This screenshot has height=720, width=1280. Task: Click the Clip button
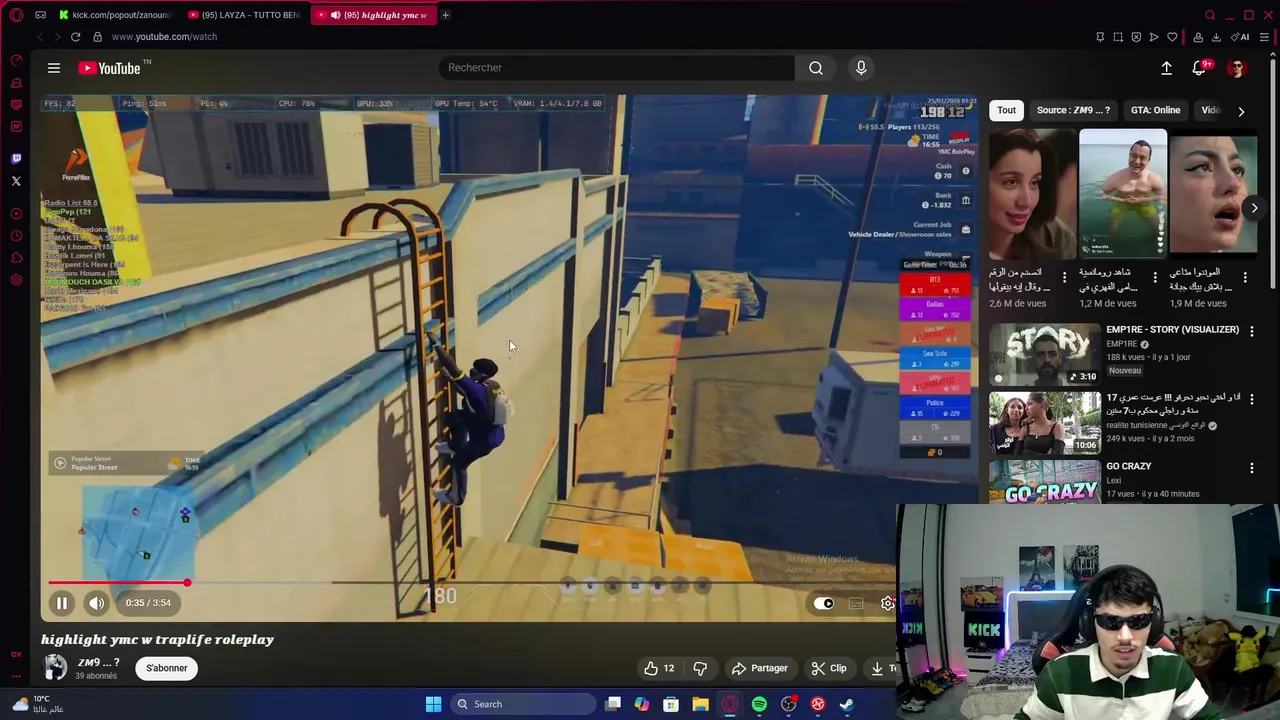click(829, 668)
